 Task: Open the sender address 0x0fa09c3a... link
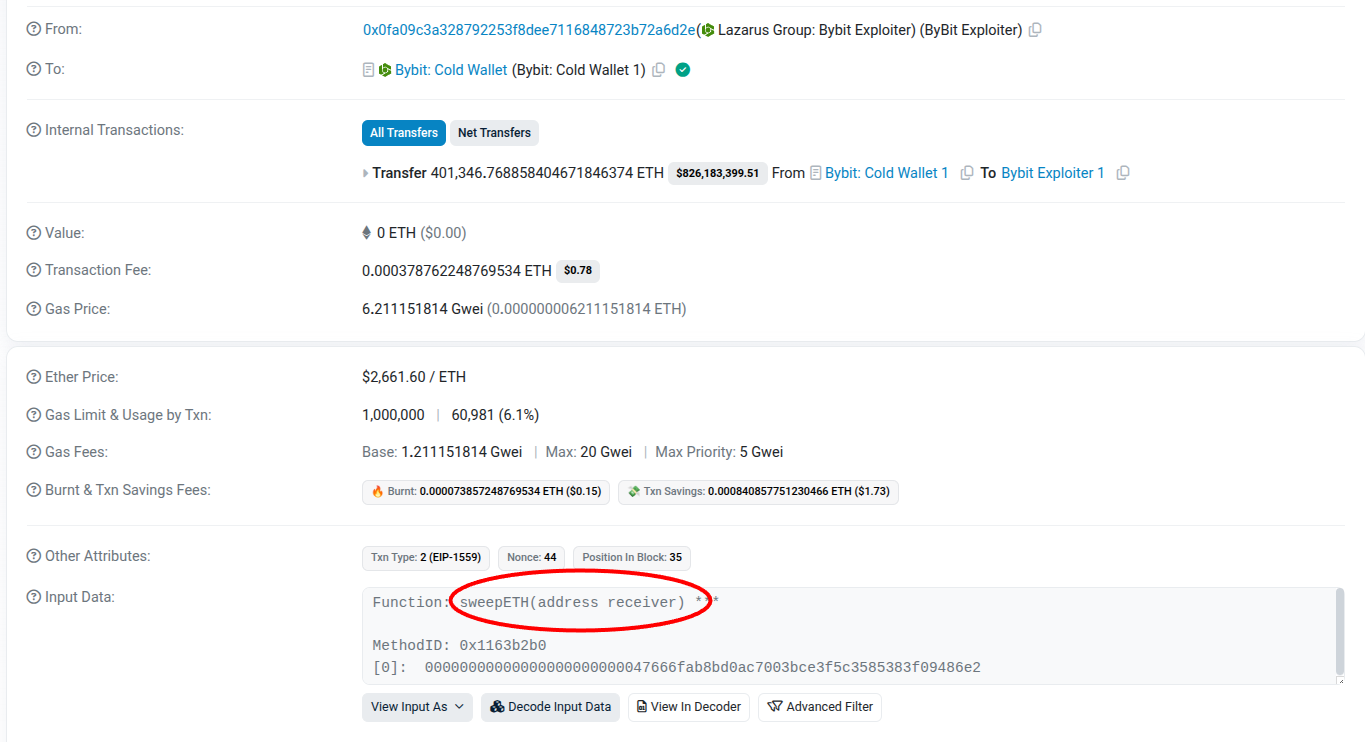[x=528, y=30]
